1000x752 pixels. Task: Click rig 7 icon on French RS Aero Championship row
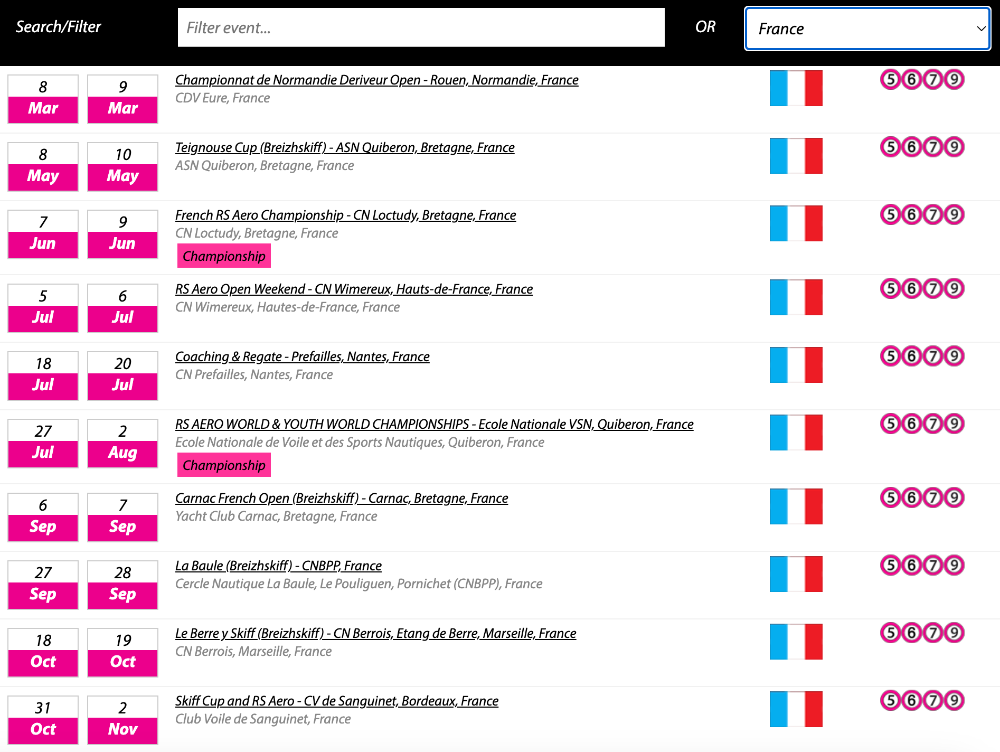933,215
